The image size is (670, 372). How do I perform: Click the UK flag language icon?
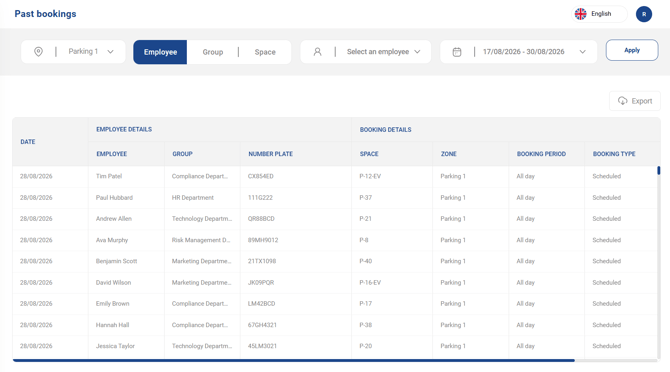pyautogui.click(x=580, y=14)
